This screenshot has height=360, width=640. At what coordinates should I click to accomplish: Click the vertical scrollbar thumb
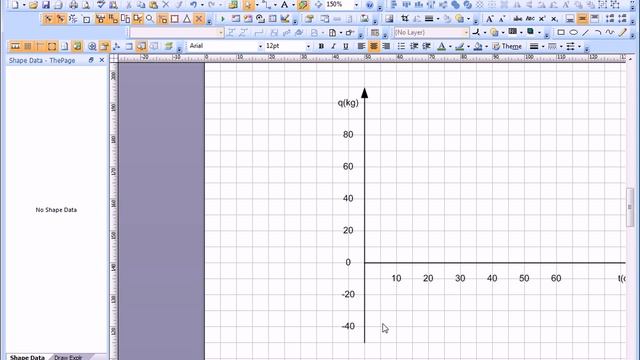click(x=630, y=207)
